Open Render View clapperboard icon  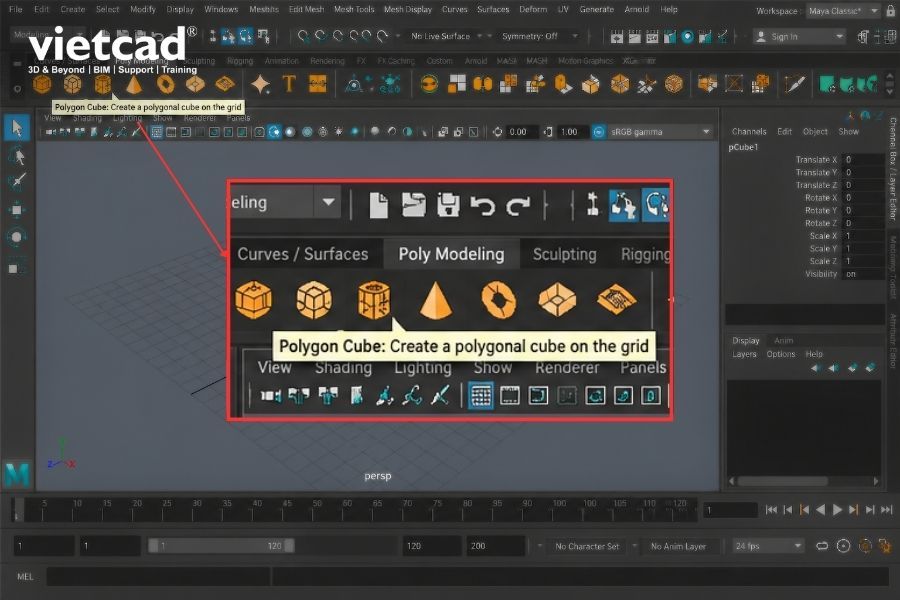pyautogui.click(x=617, y=37)
